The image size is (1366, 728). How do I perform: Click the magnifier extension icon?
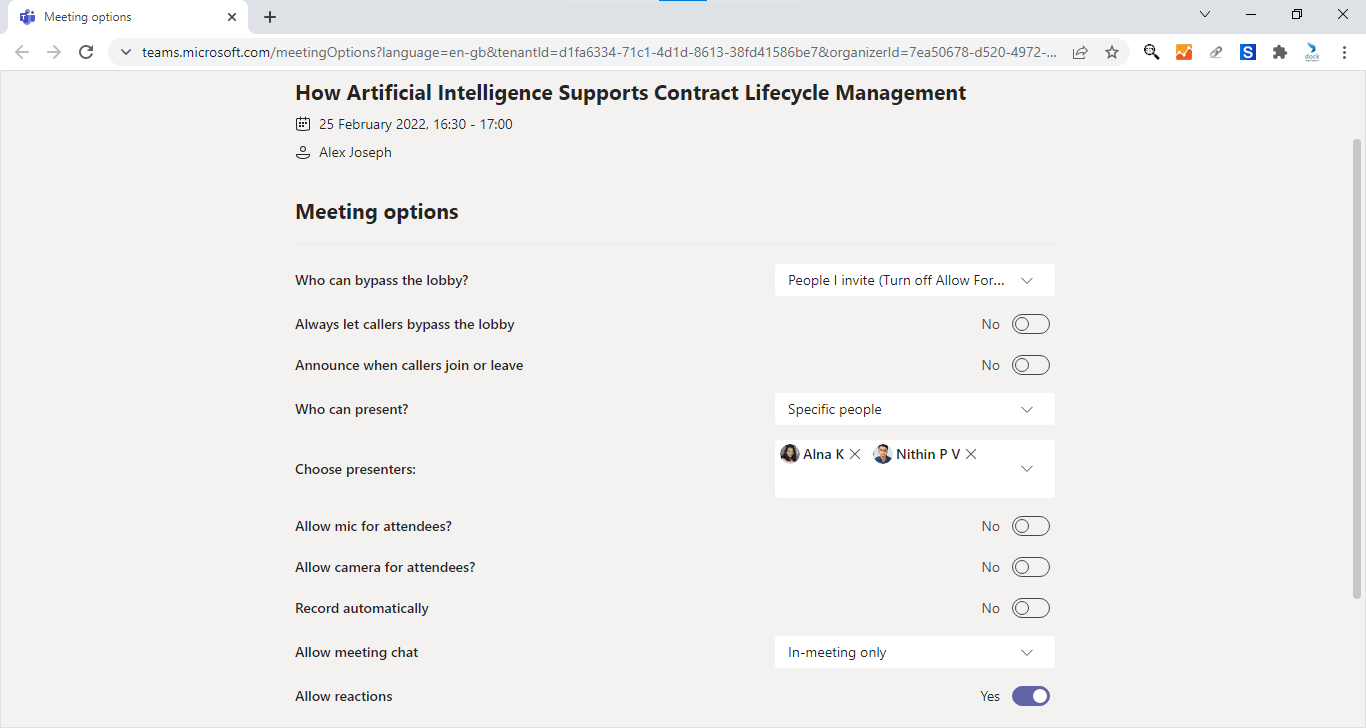1151,52
